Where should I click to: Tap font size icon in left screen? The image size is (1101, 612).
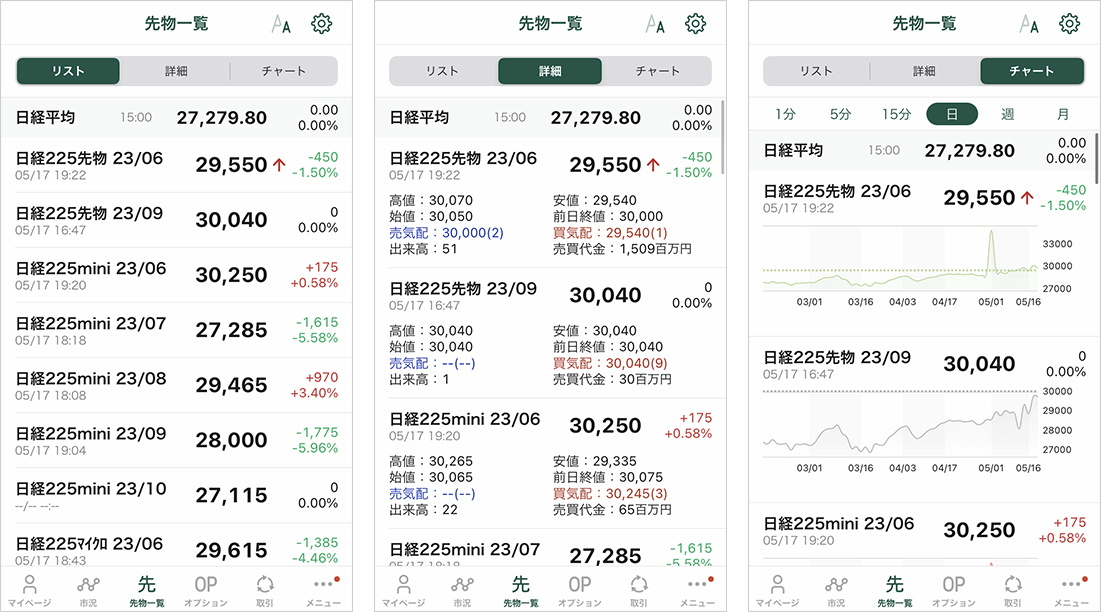pos(281,25)
